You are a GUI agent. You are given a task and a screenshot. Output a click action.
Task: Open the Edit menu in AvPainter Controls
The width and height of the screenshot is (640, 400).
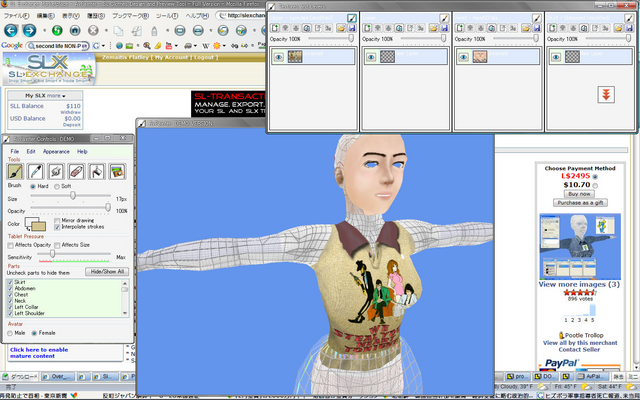(31, 151)
